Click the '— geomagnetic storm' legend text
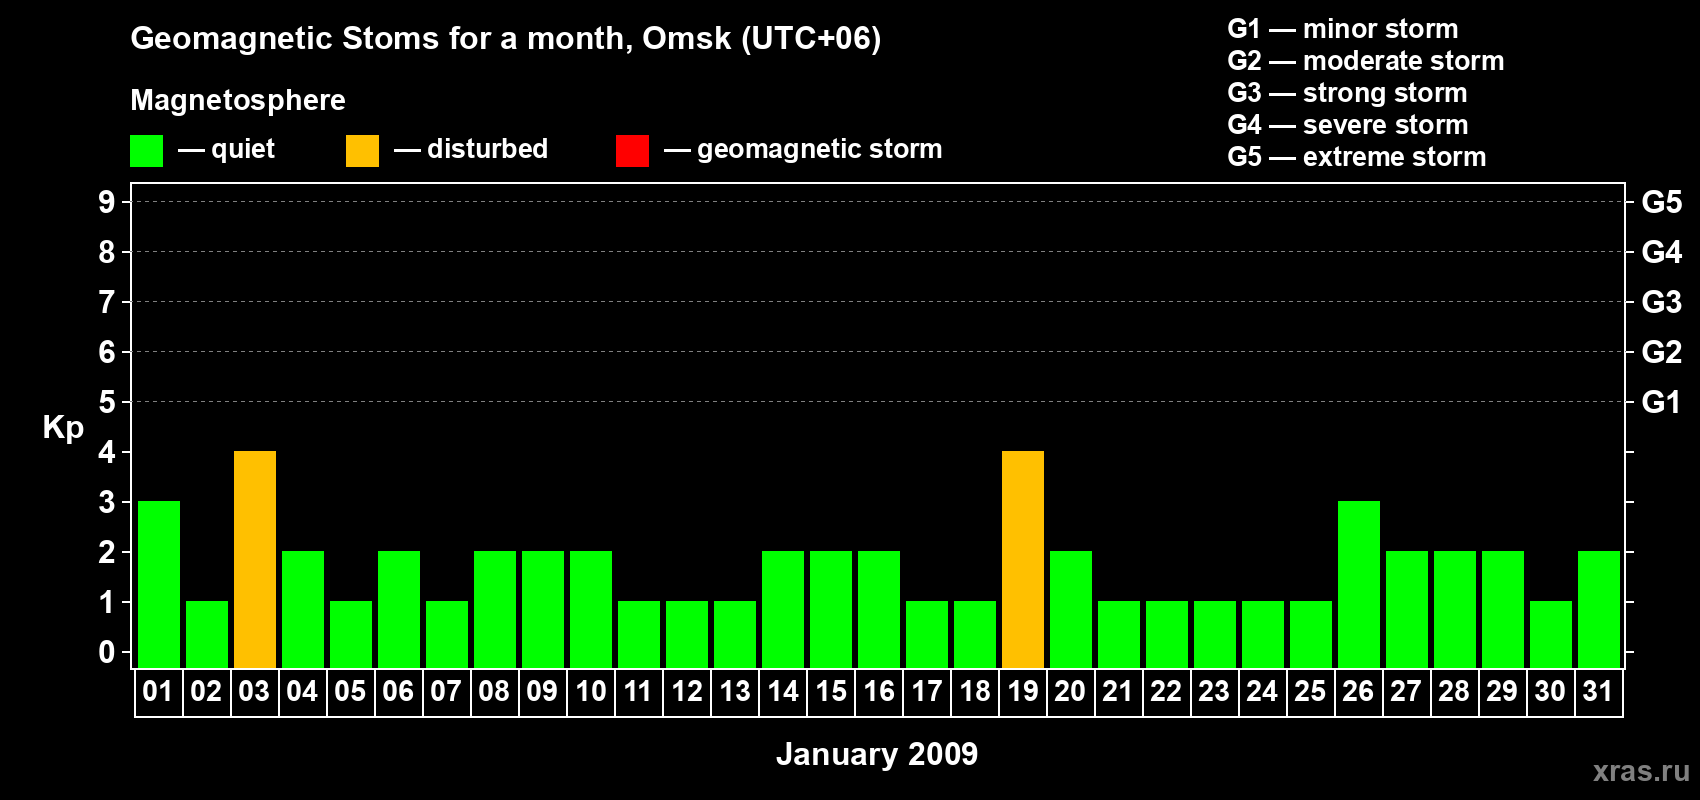 coord(803,150)
